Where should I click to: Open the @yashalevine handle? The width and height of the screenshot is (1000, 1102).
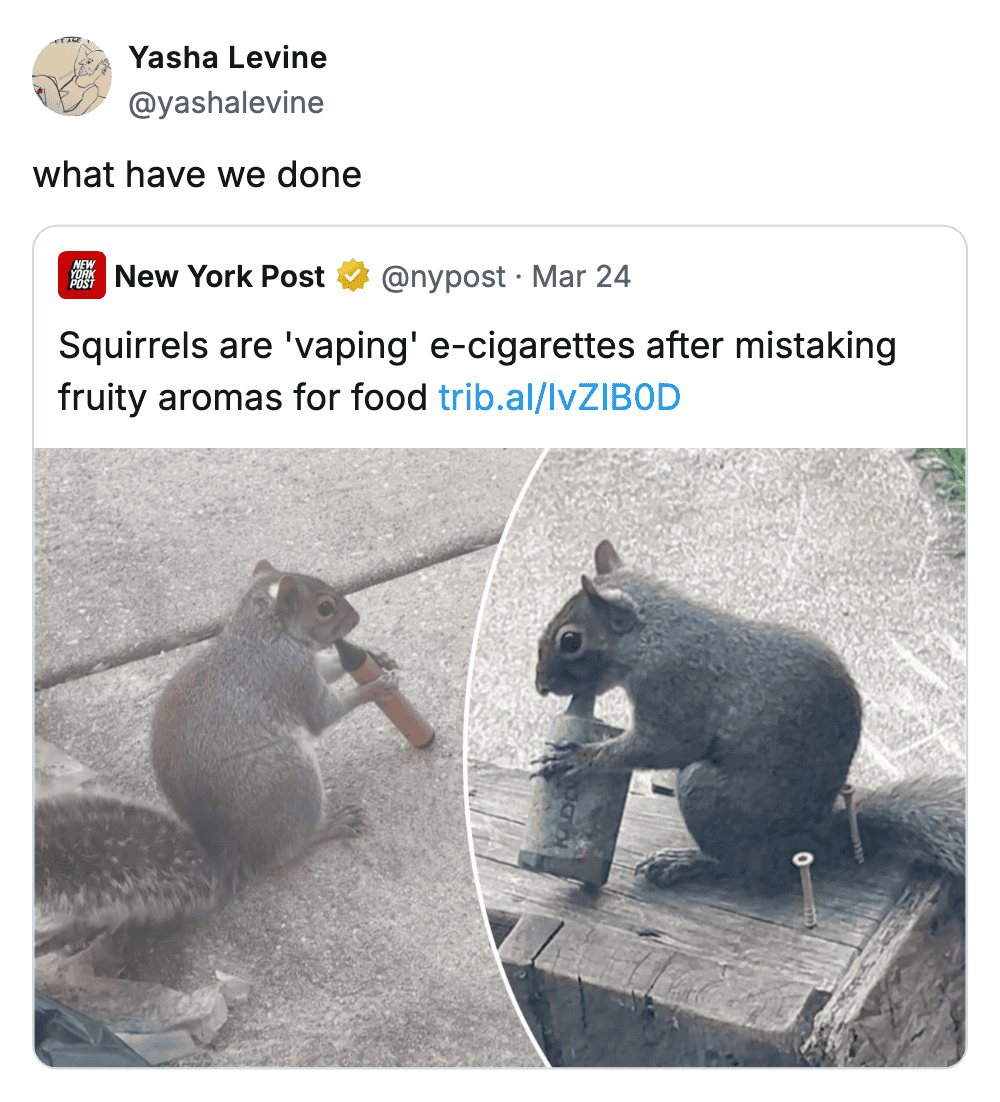tap(226, 102)
